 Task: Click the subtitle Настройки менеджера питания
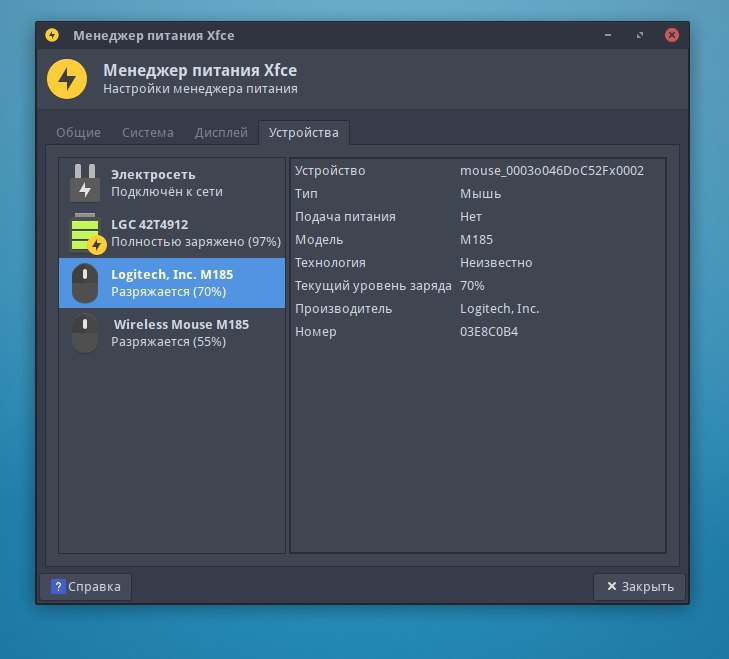click(x=200, y=88)
